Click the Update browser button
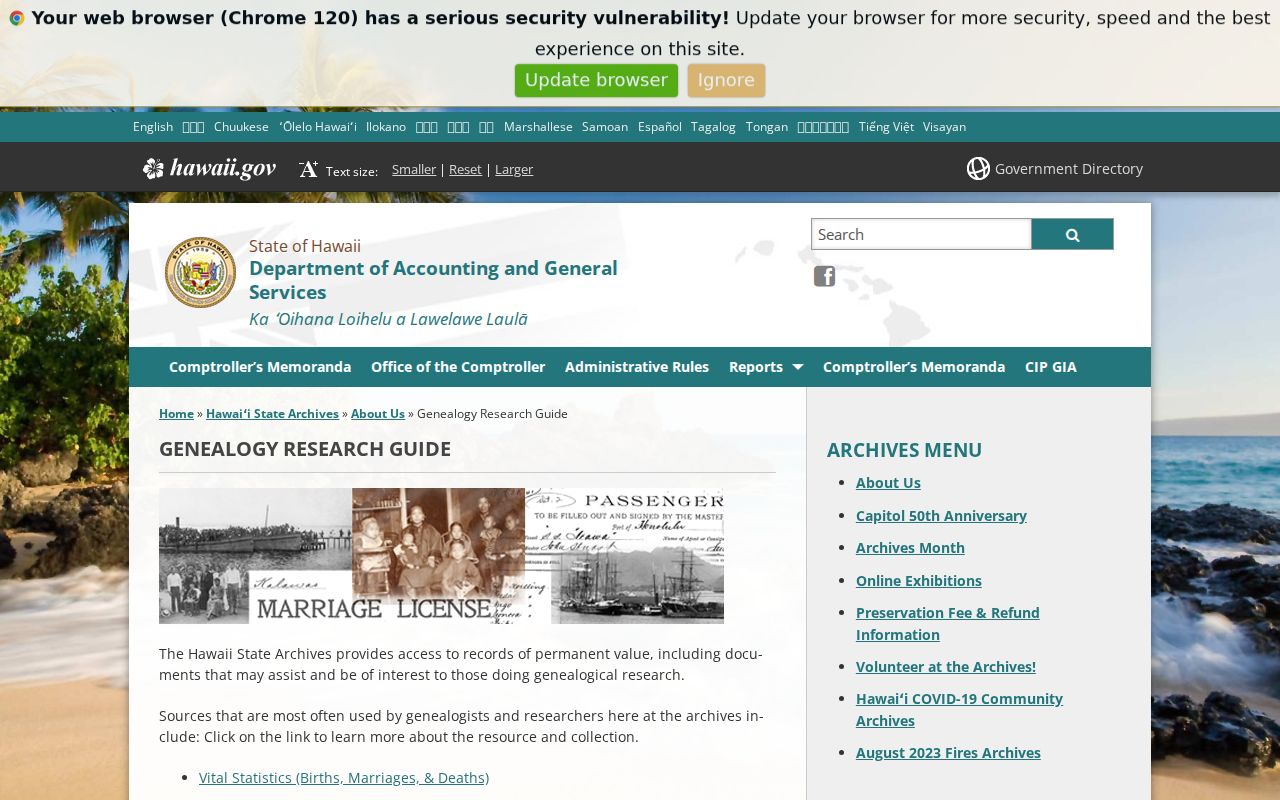The width and height of the screenshot is (1280, 800). 596,80
